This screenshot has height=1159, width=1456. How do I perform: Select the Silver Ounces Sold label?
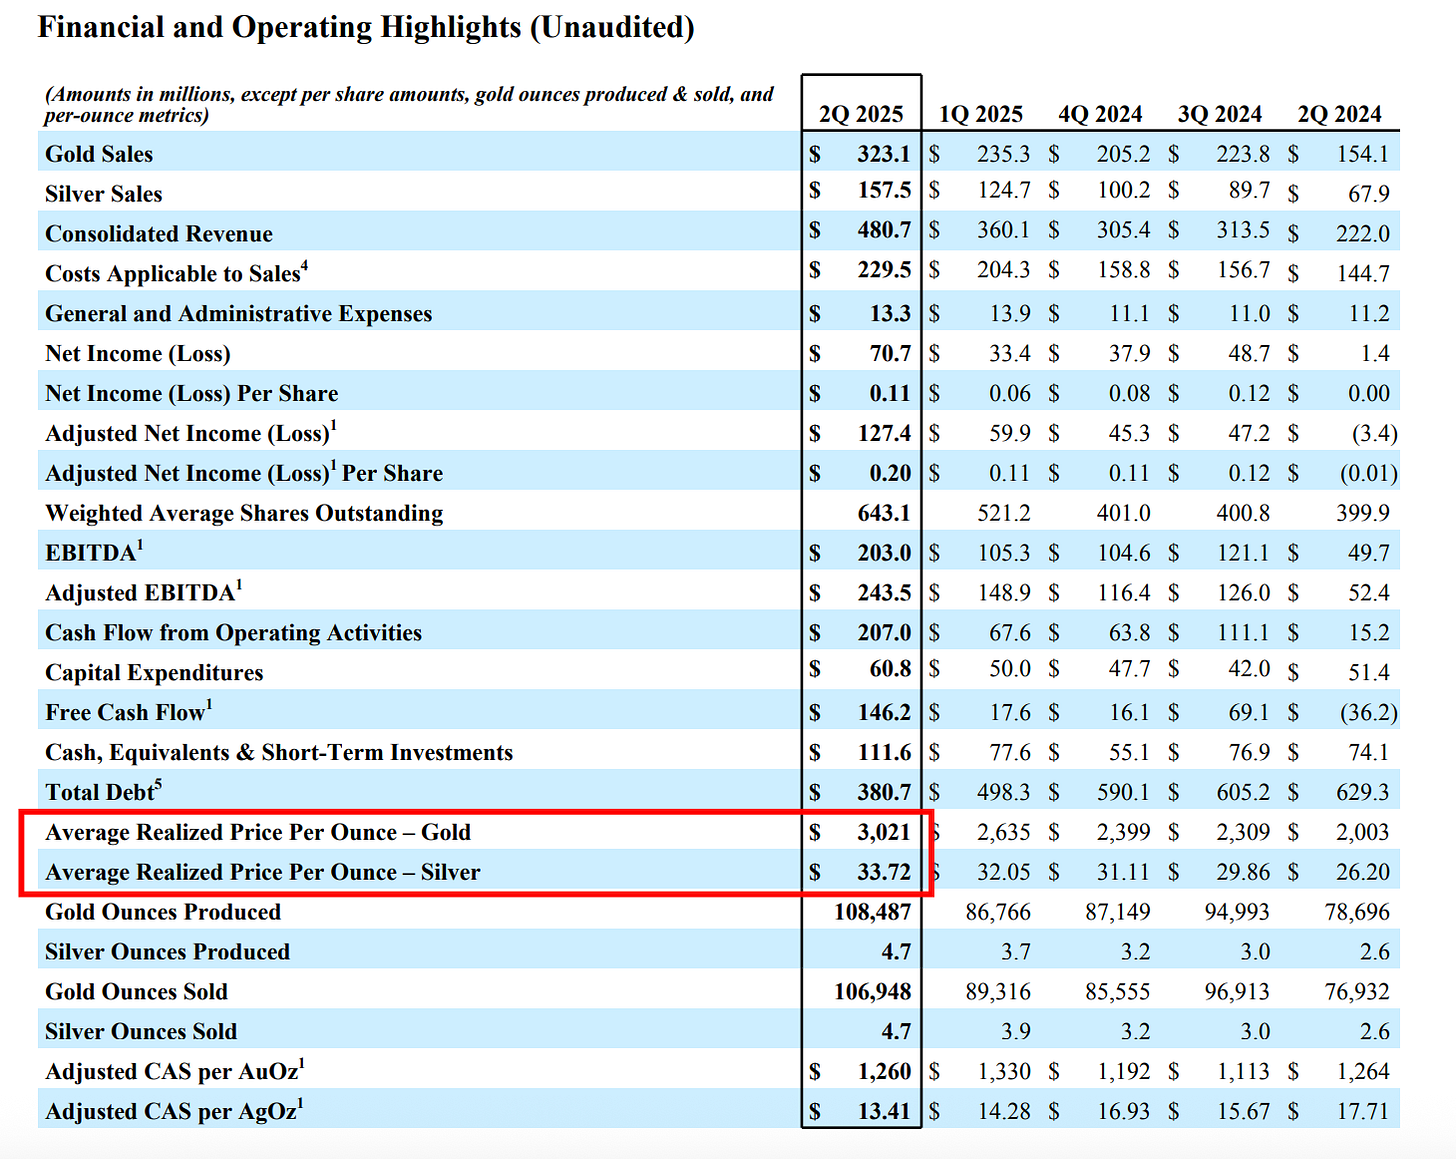141,1032
